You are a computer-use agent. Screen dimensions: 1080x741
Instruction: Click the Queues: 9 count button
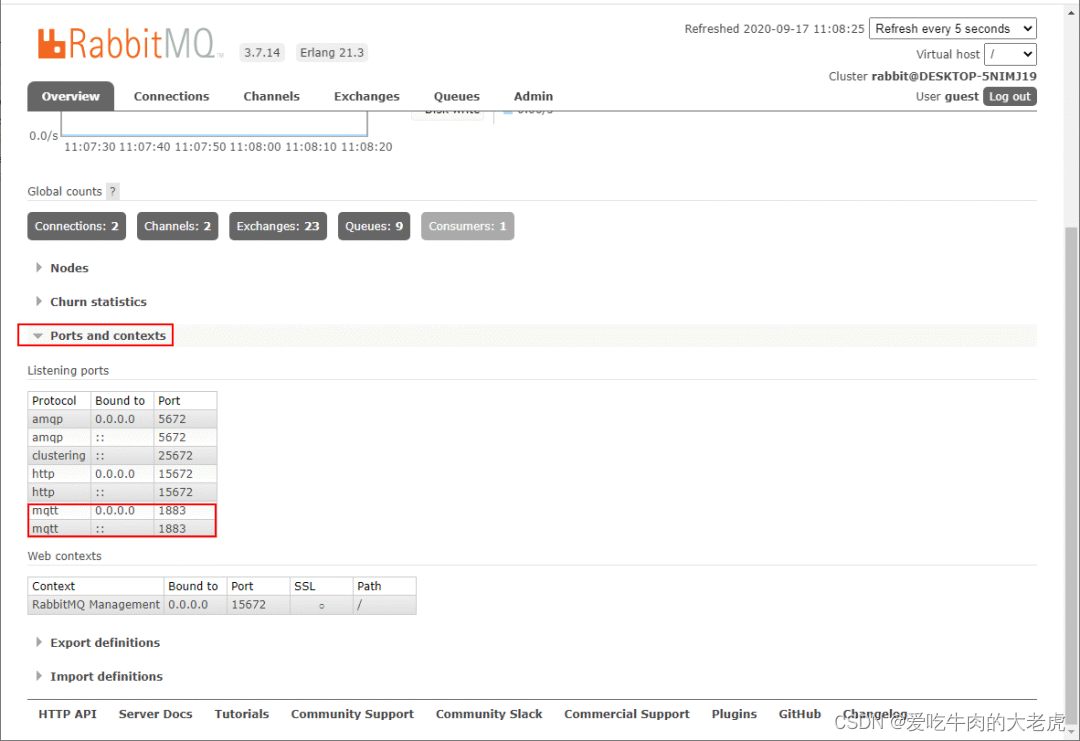(x=374, y=226)
